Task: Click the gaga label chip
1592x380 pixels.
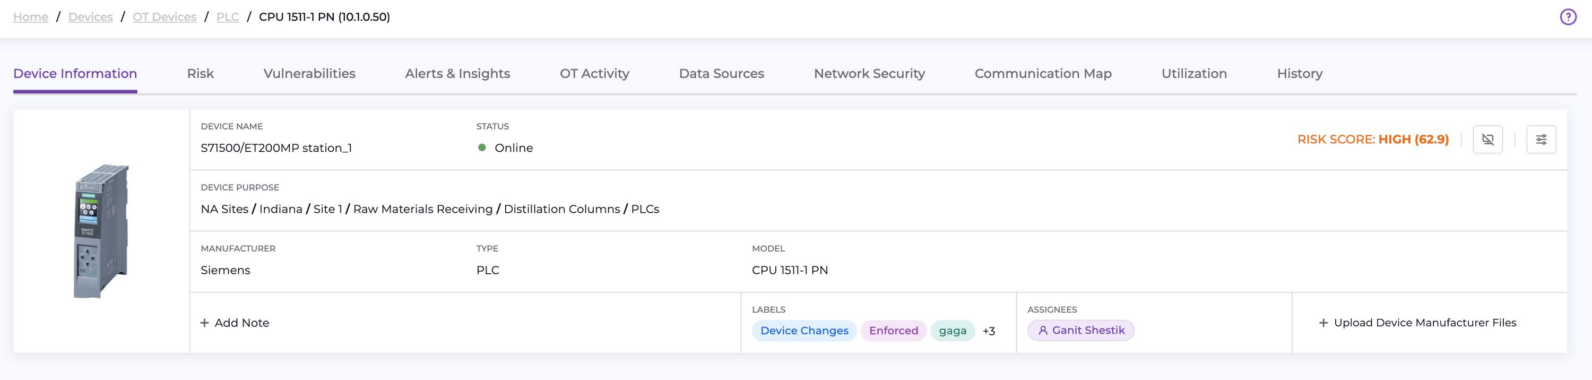Action: (953, 331)
